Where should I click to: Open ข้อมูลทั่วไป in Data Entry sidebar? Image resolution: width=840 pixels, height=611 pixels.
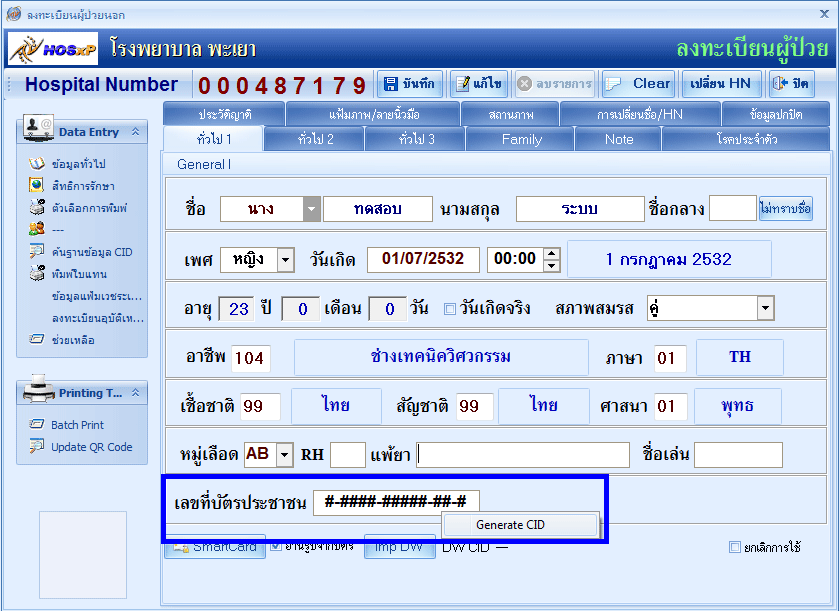78,163
